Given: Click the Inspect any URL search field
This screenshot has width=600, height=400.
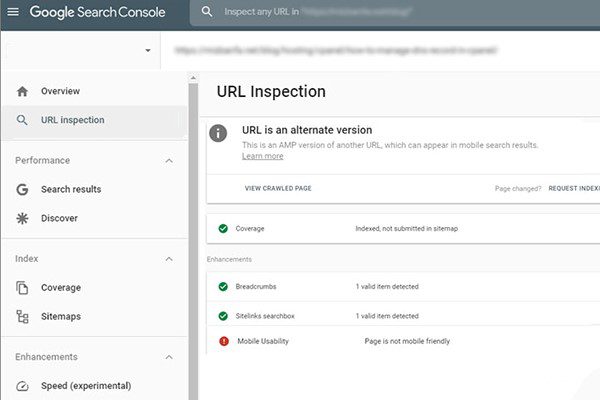Looking at the screenshot, I should pyautogui.click(x=395, y=12).
